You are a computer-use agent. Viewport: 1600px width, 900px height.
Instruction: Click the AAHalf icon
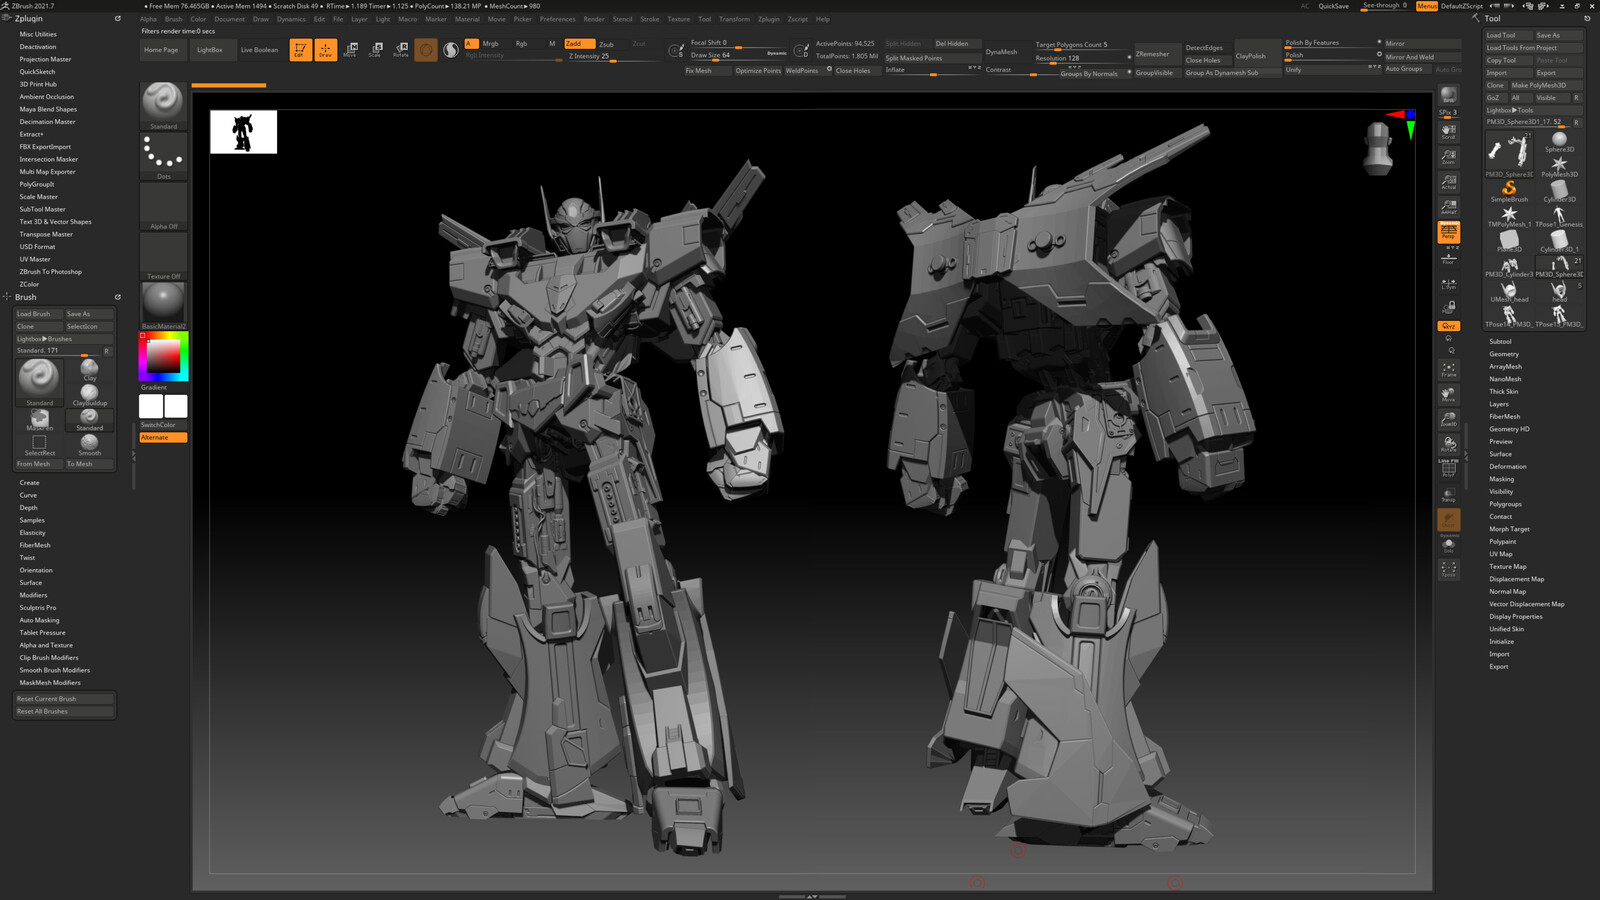pos(1448,207)
